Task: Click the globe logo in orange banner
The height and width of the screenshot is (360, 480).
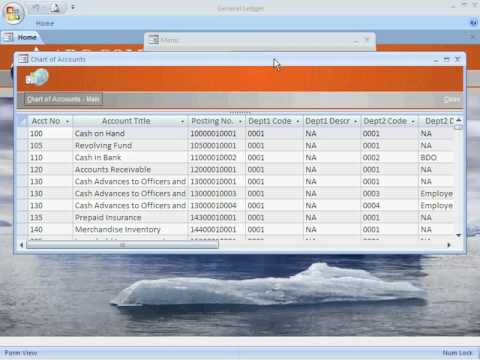Action: pos(37,77)
